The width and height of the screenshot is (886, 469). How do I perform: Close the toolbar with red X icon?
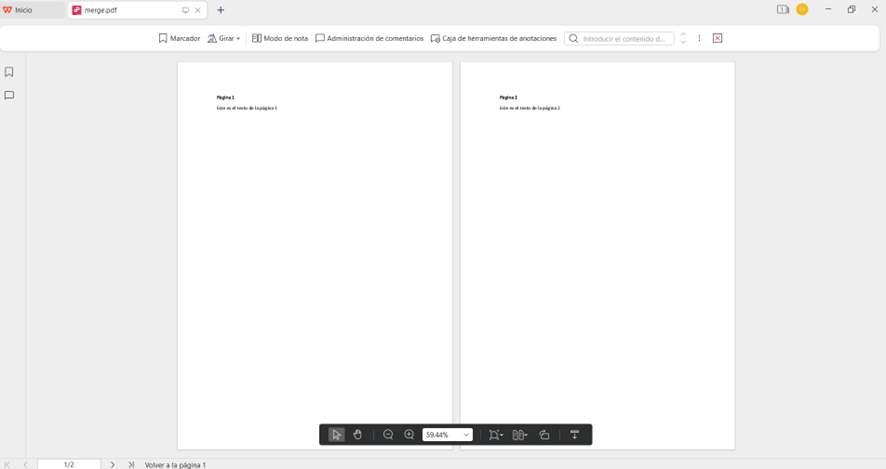pos(718,38)
